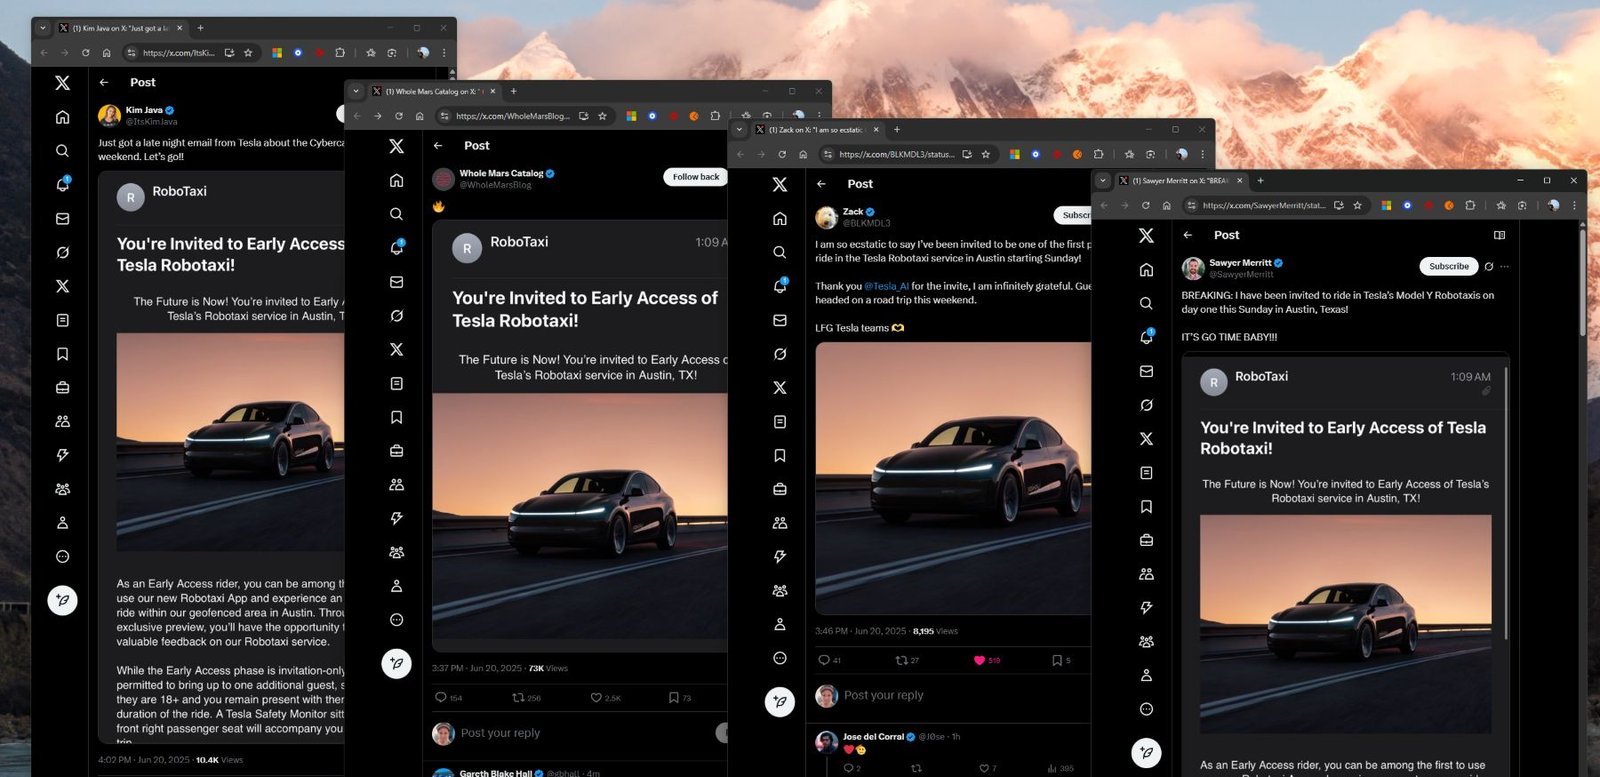The height and width of the screenshot is (777, 1600).
Task: Click Subscribe button on Zack's post
Action: (1073, 215)
